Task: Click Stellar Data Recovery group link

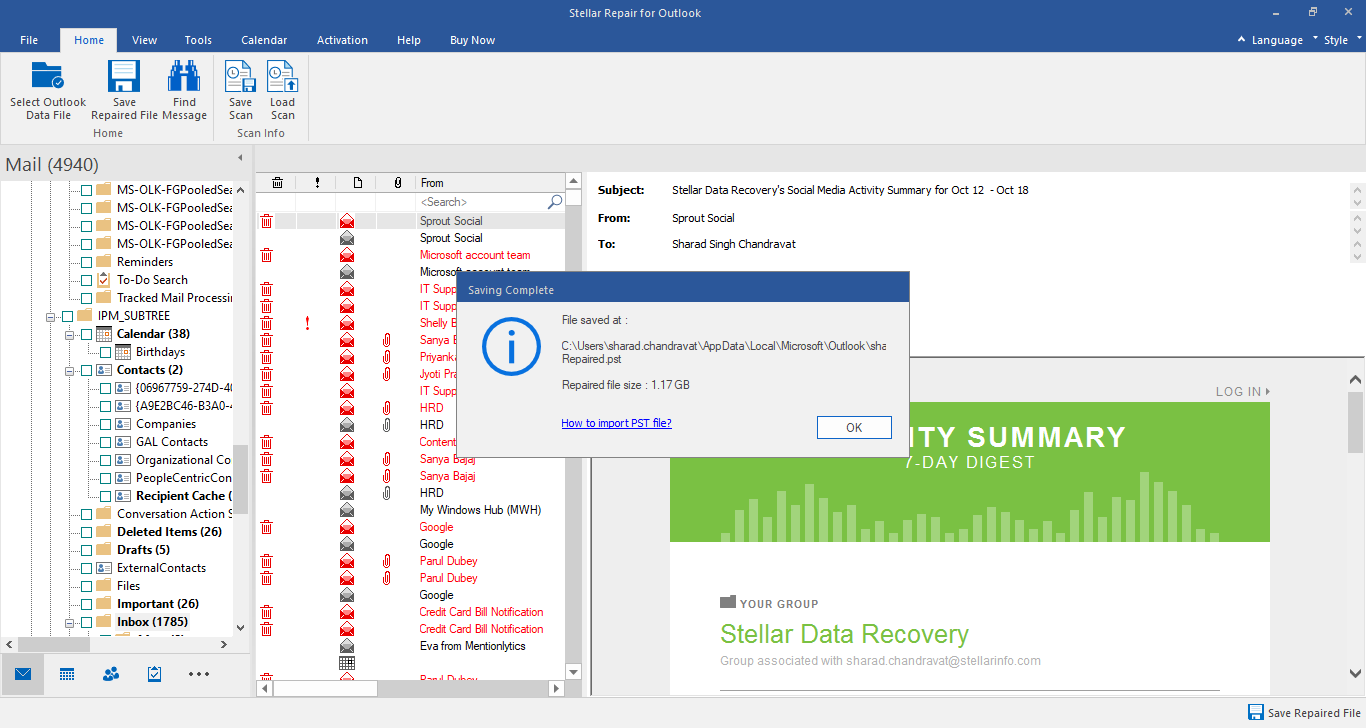Action: [844, 634]
